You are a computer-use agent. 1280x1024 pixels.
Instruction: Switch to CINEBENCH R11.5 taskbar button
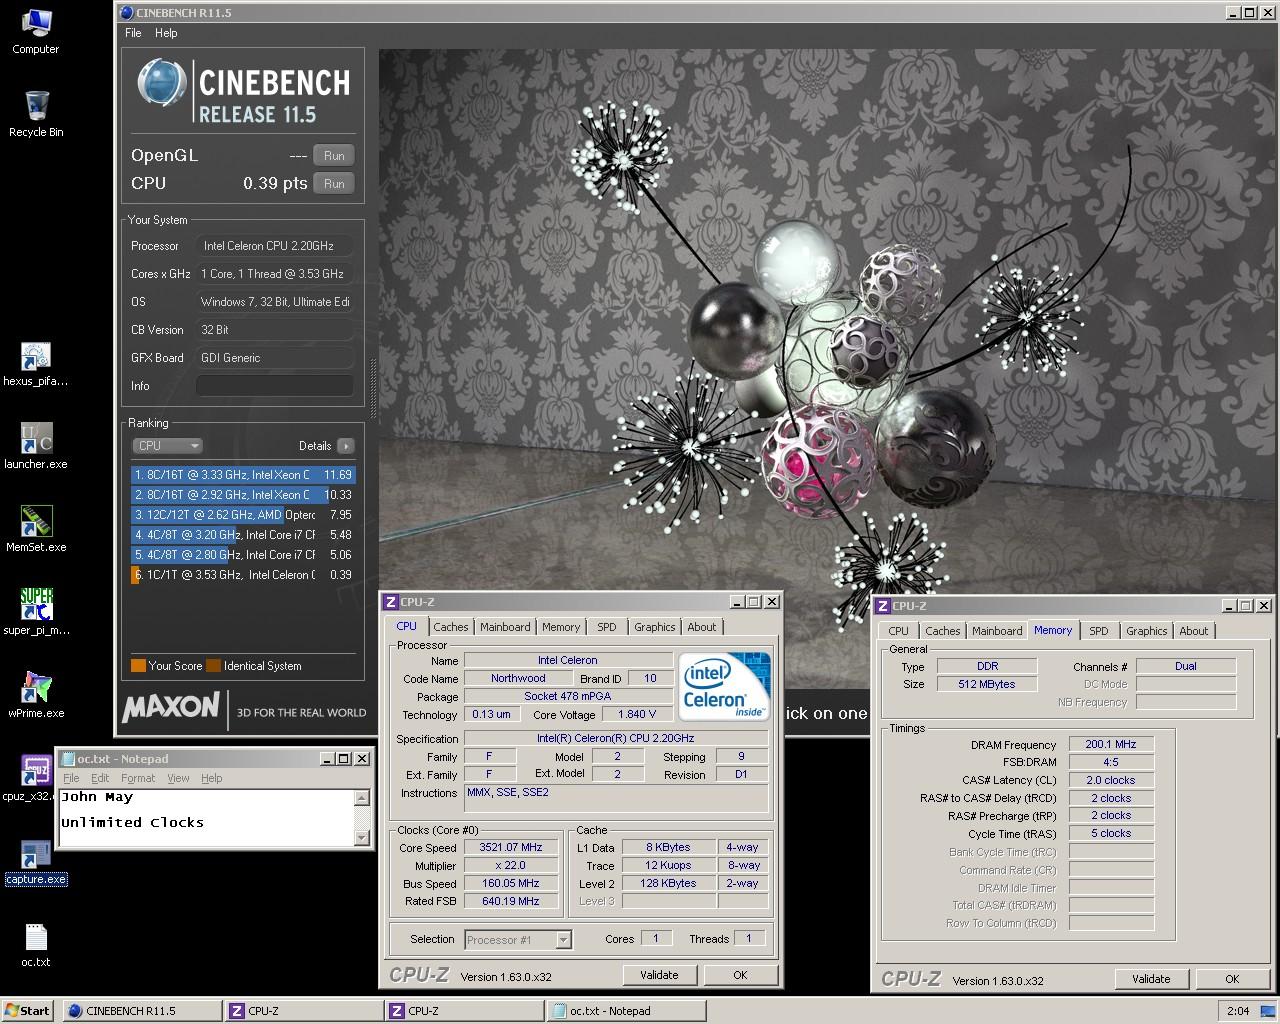[x=141, y=1011]
